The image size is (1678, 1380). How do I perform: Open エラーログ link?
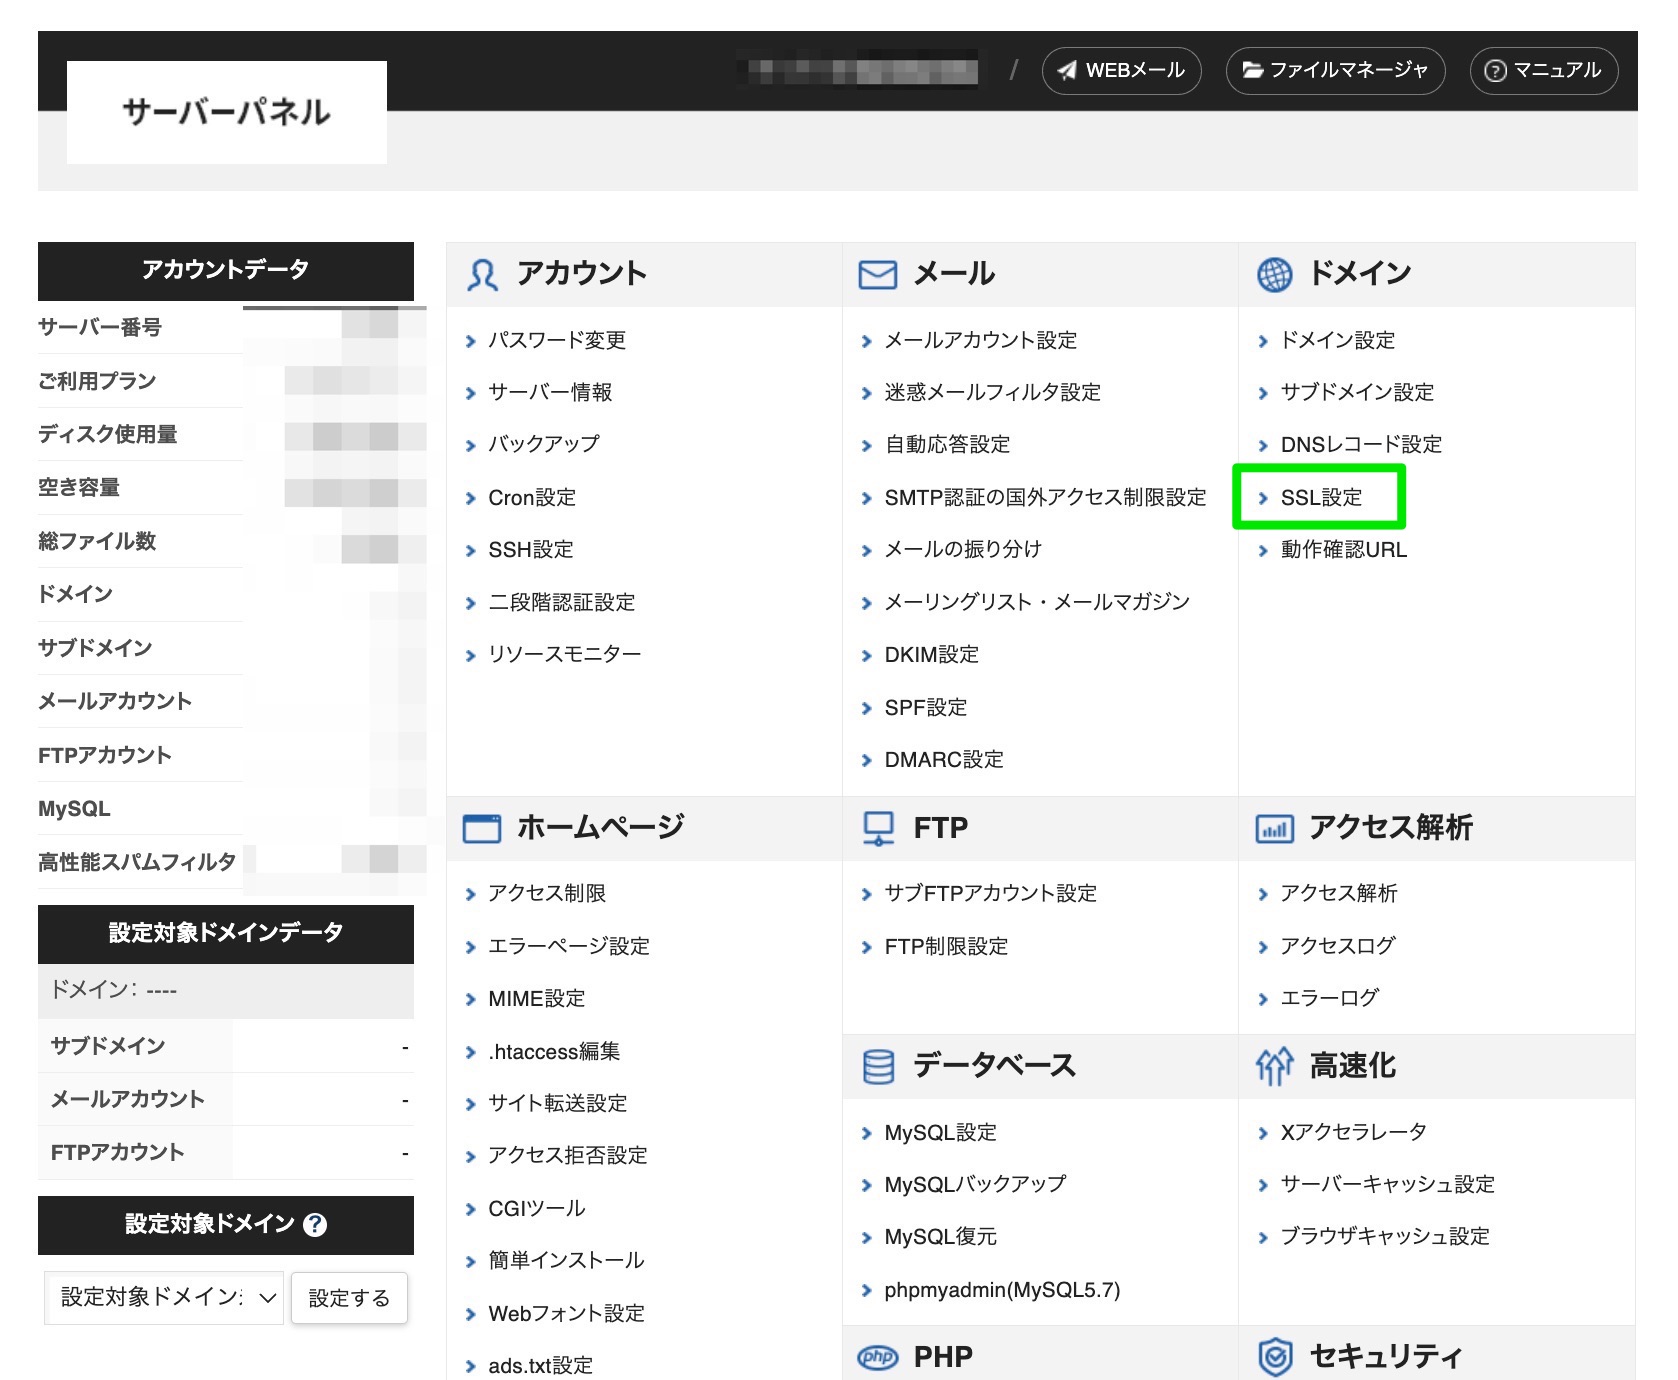point(1330,998)
